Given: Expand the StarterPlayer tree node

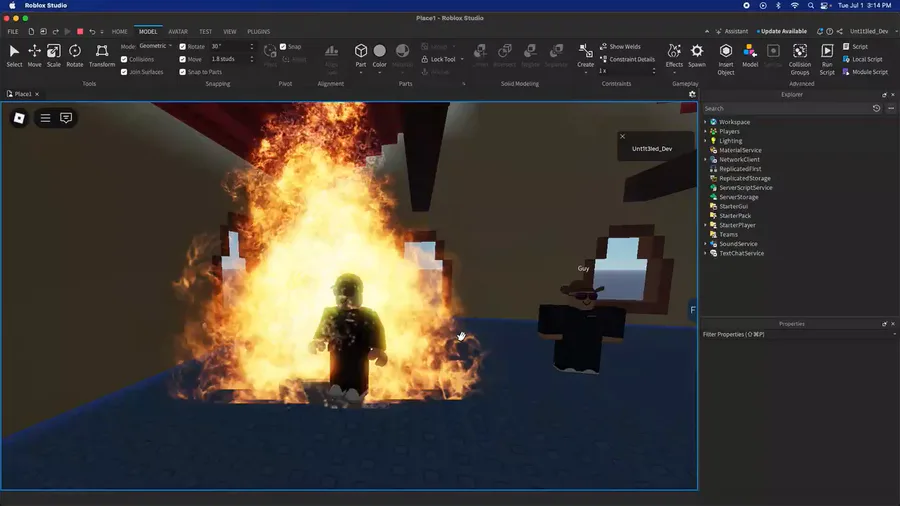Looking at the screenshot, I should (x=705, y=225).
